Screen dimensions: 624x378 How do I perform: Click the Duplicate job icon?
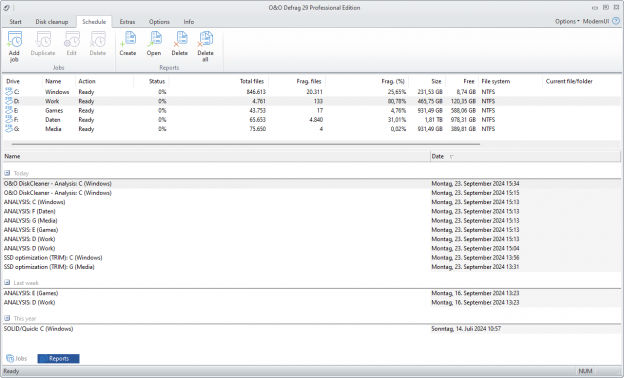(43, 40)
